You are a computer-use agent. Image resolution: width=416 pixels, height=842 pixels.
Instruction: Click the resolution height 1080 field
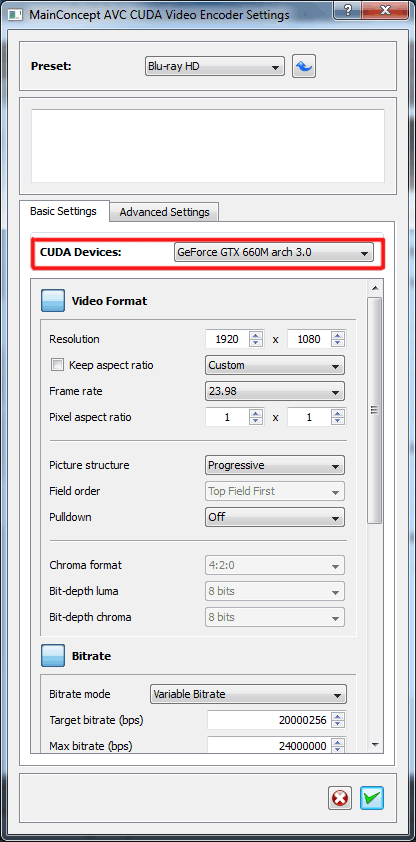point(309,339)
